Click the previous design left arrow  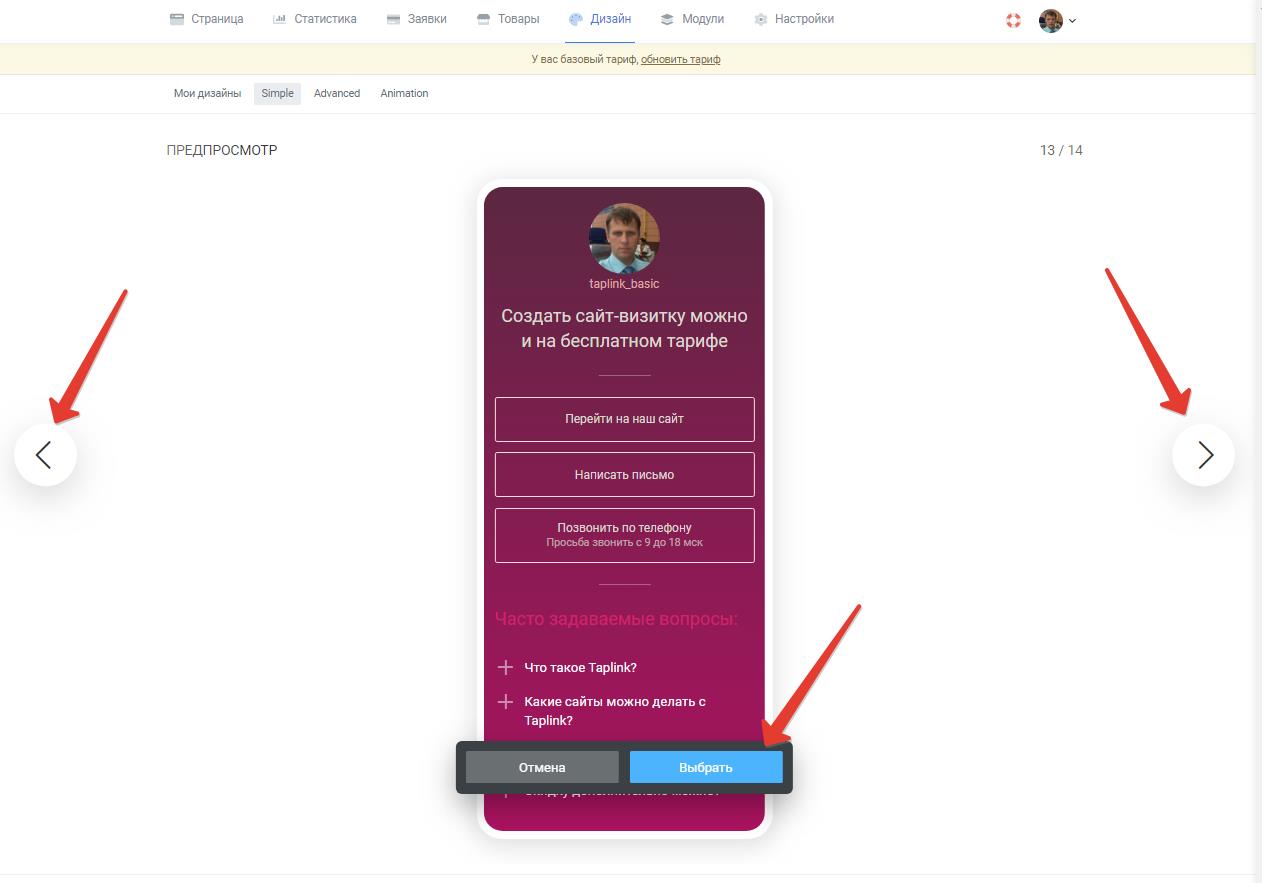click(x=45, y=455)
